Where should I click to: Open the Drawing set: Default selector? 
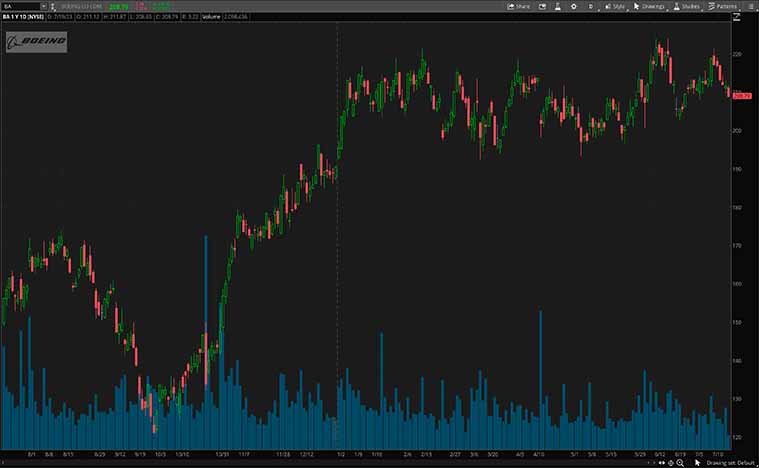point(730,463)
